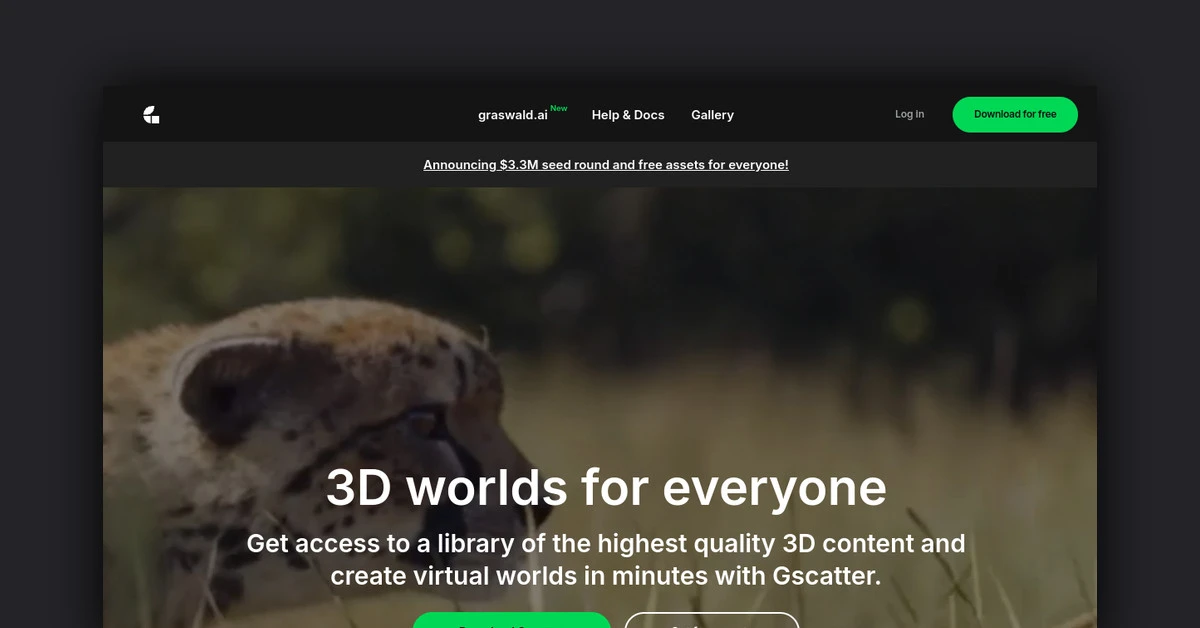The image size is (1200, 628).
Task: Open the Help & Docs page
Action: [628, 115]
